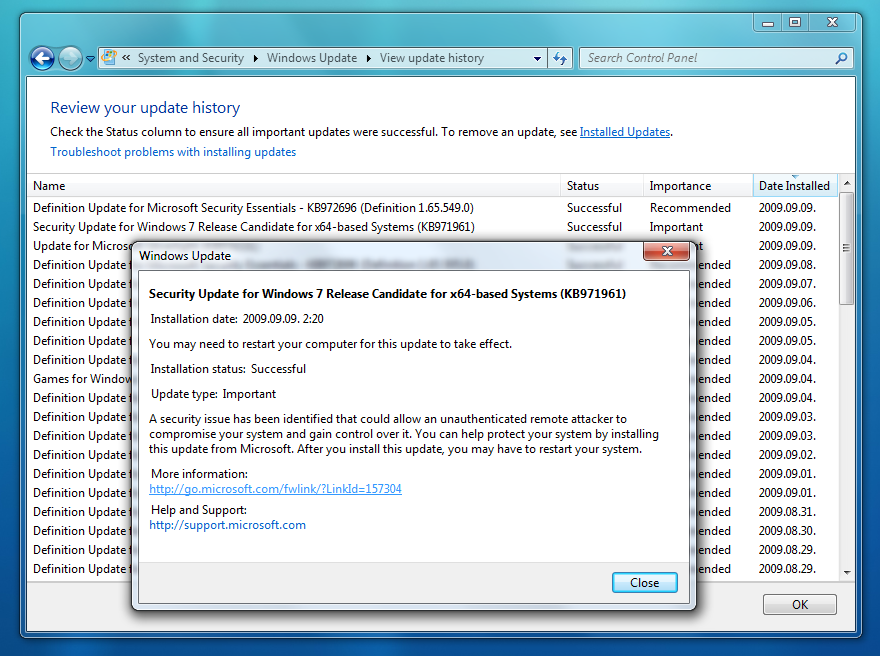This screenshot has width=880, height=656.
Task: Click the update list scrollbar thumb
Action: (x=846, y=248)
